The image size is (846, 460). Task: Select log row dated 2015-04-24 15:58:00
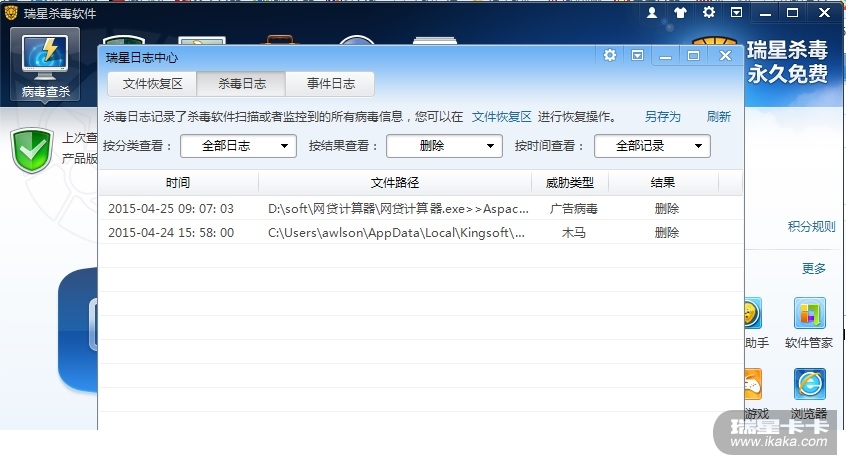click(x=421, y=232)
